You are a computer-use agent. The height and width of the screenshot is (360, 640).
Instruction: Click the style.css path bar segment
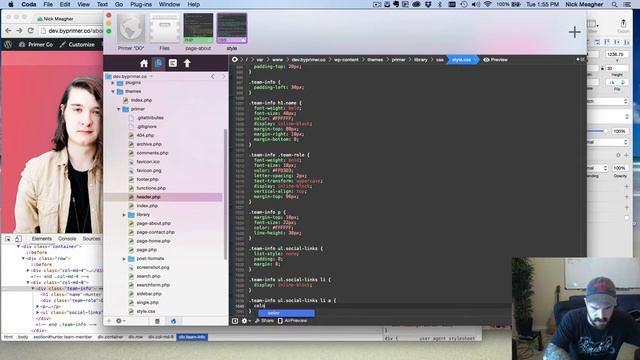461,60
